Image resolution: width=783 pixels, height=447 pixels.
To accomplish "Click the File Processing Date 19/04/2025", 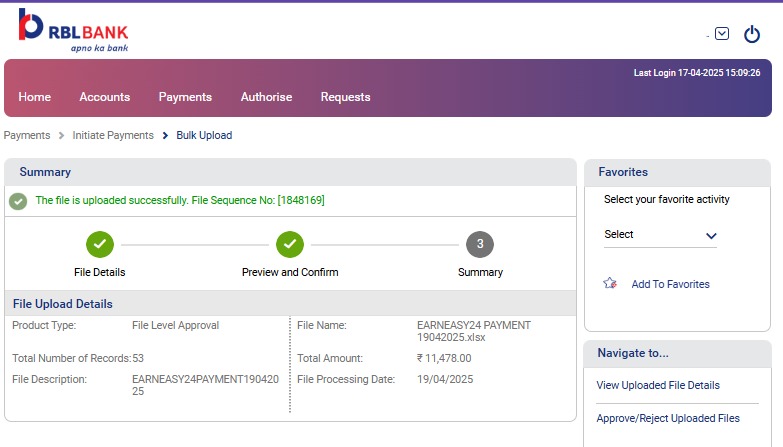I will (445, 380).
